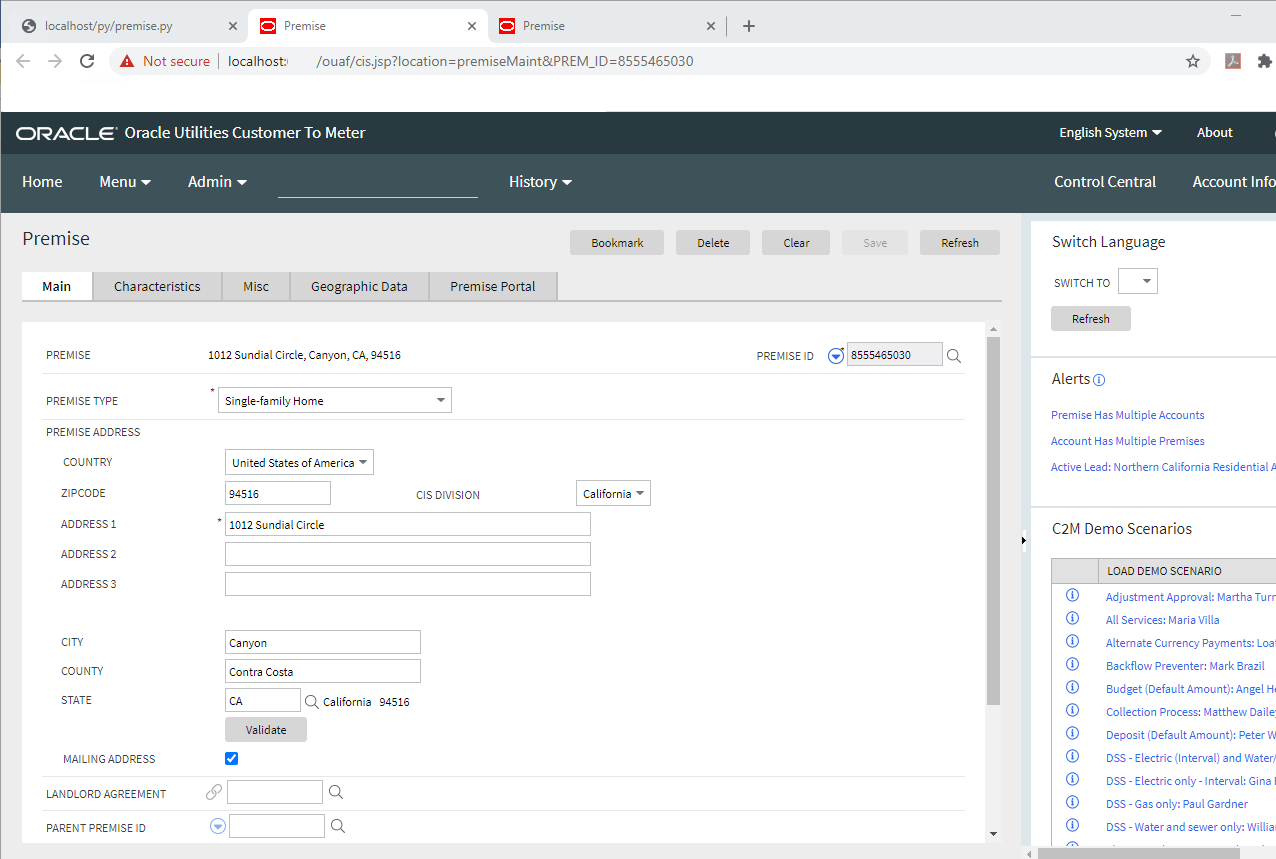Open the Premise ID context menu icon
Image resolution: width=1276 pixels, height=859 pixels.
pyautogui.click(x=837, y=355)
